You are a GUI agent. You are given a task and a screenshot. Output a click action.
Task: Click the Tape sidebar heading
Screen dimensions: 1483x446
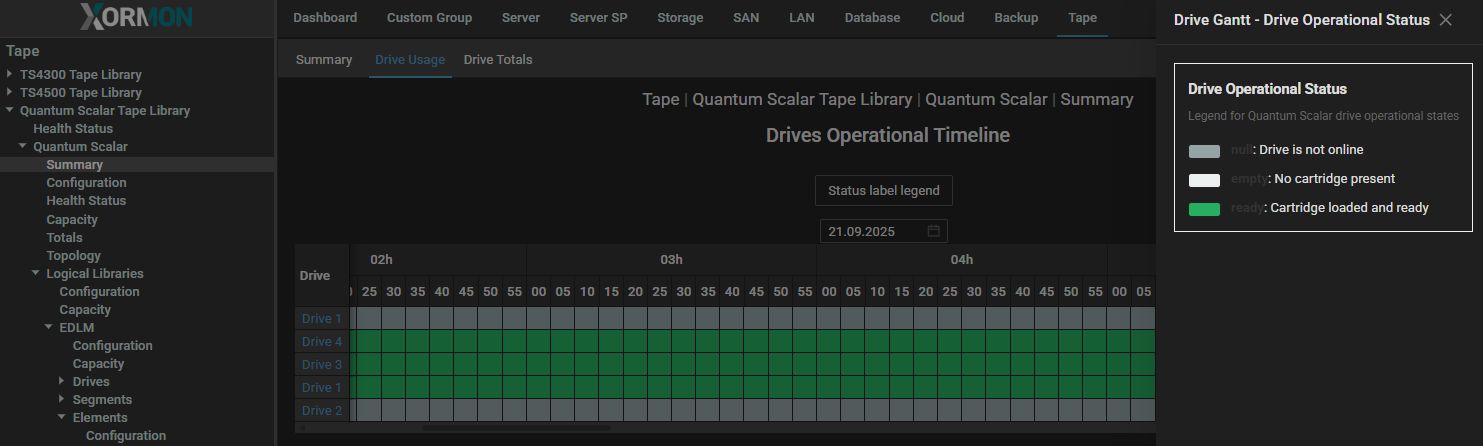tap(23, 51)
